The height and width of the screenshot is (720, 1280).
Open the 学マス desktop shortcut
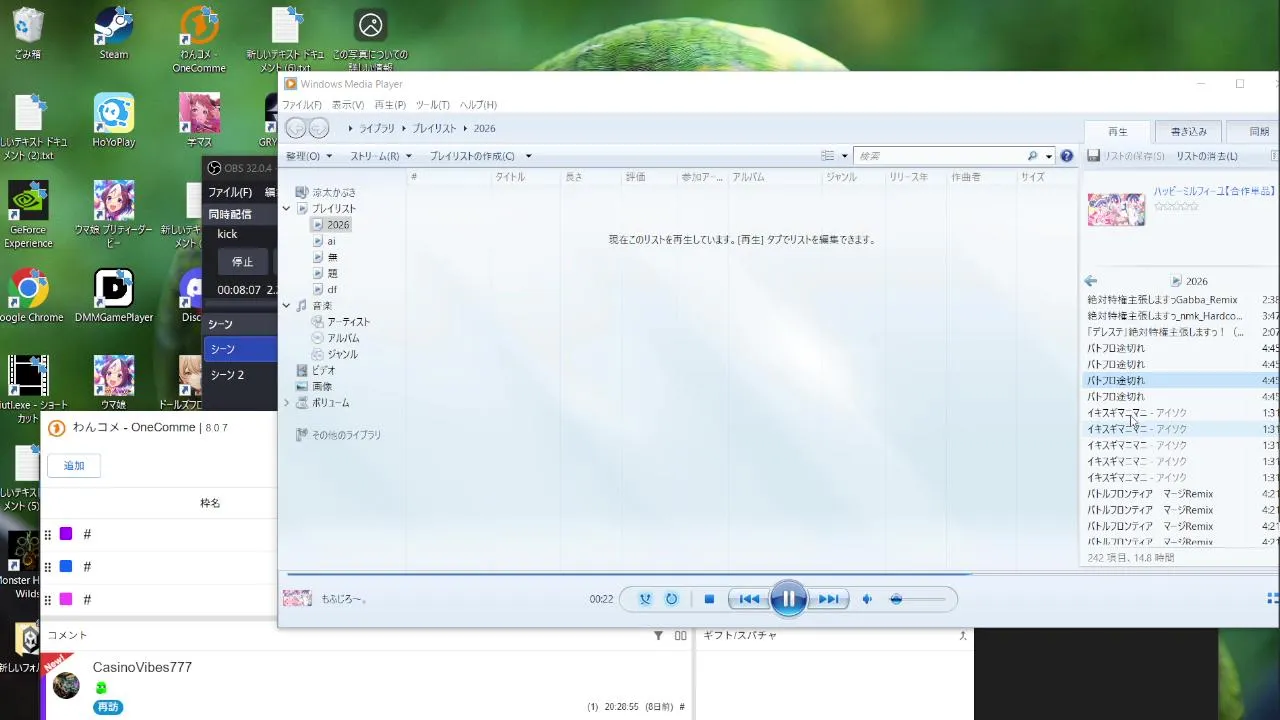(x=199, y=120)
